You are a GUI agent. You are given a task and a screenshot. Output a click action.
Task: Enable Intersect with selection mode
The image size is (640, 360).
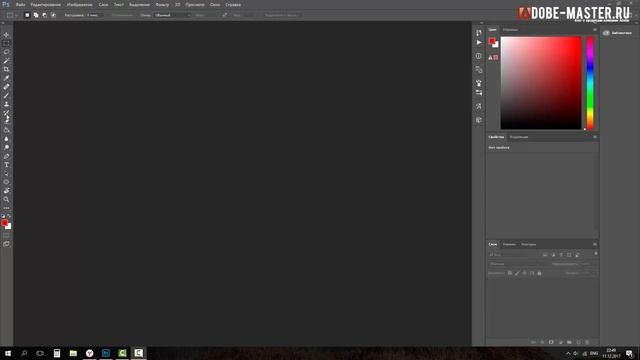coord(53,15)
